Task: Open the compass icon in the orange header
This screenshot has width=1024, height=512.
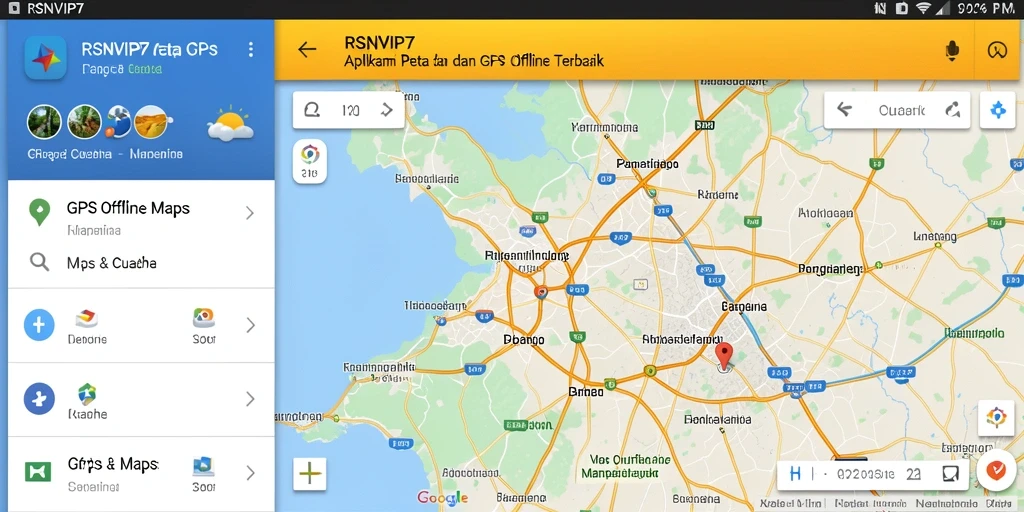Action: pyautogui.click(x=997, y=50)
